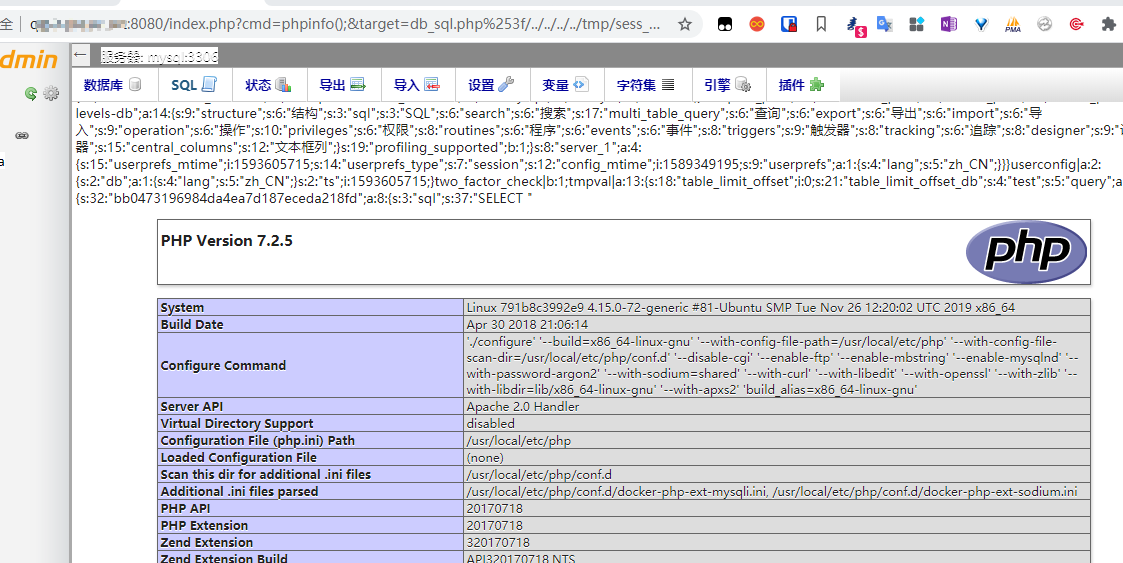Screen dimensions: 1123x563
Task: Click the PHP logo image
Action: 1025,252
